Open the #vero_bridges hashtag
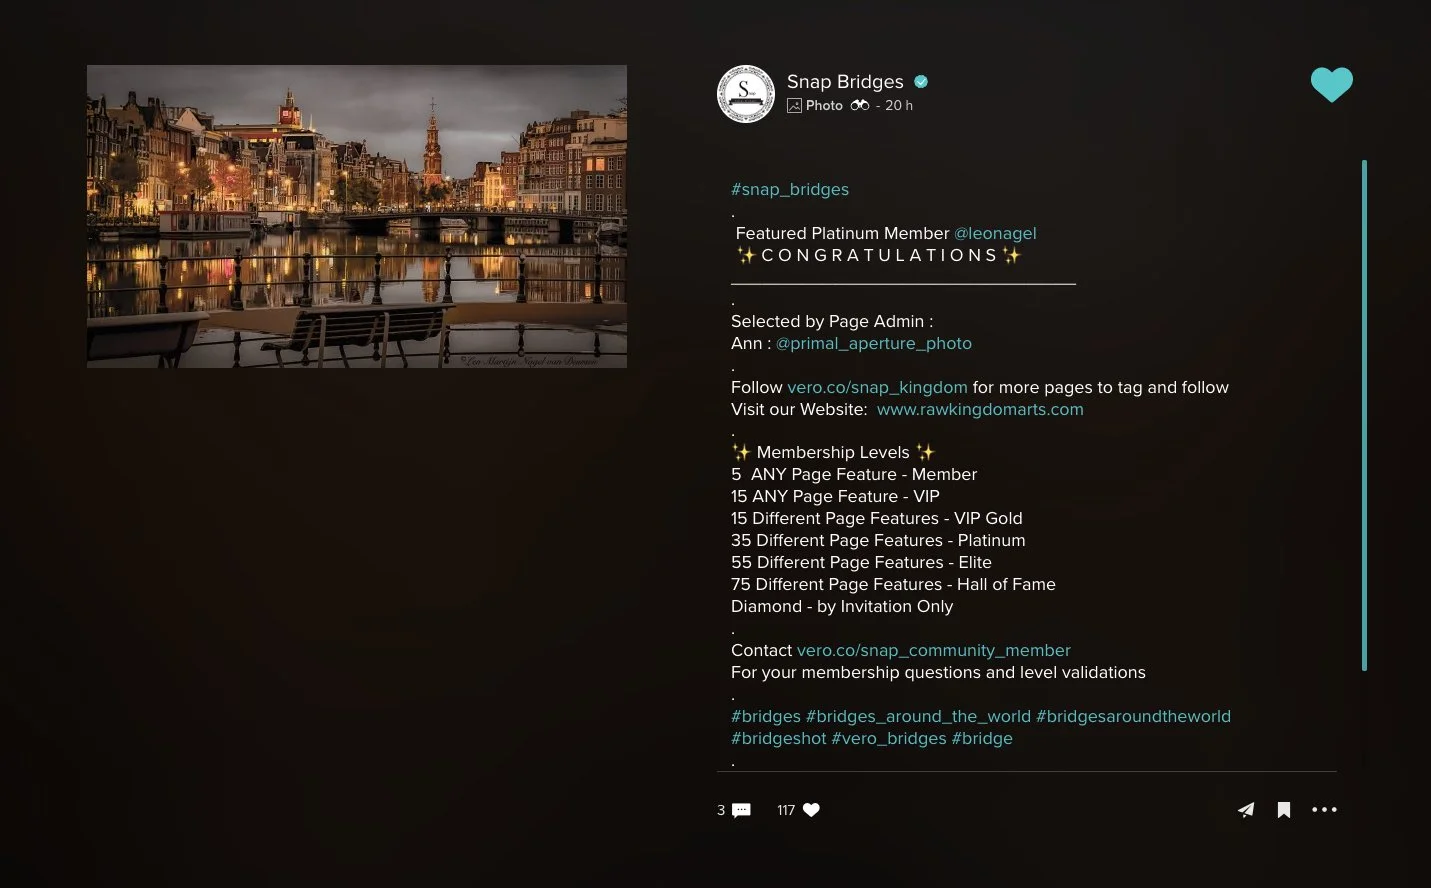Screen dimensions: 1431x888 coord(889,738)
